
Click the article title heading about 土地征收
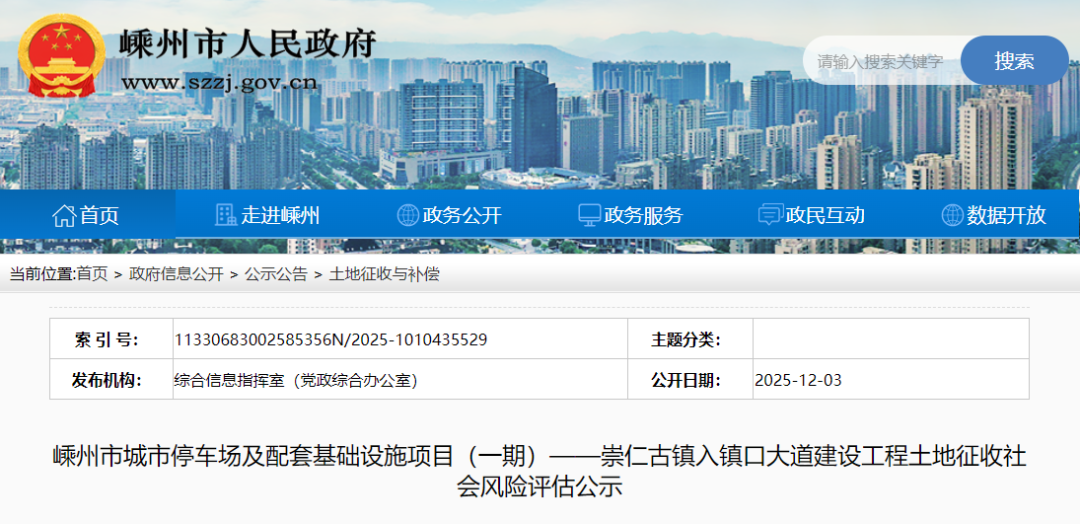[540, 472]
